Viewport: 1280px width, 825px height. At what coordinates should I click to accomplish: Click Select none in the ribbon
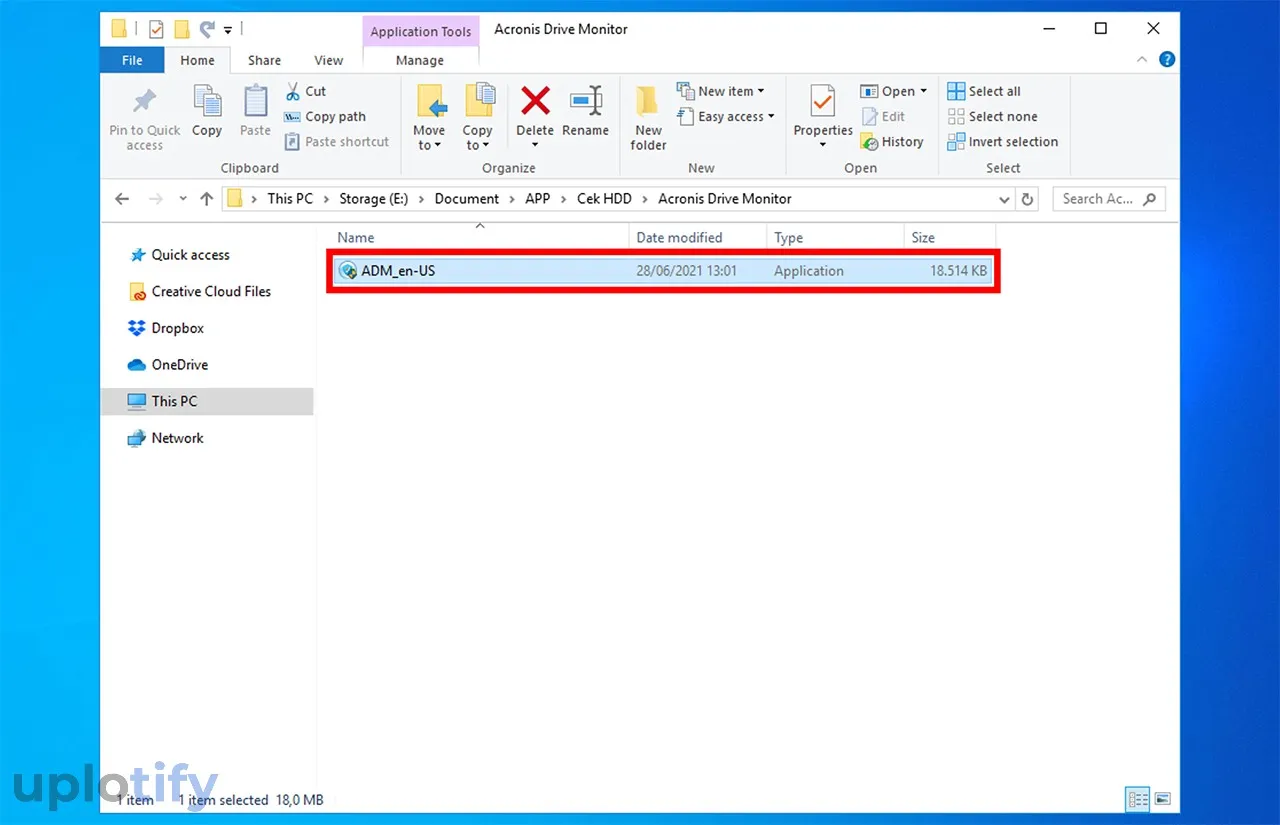pos(993,116)
